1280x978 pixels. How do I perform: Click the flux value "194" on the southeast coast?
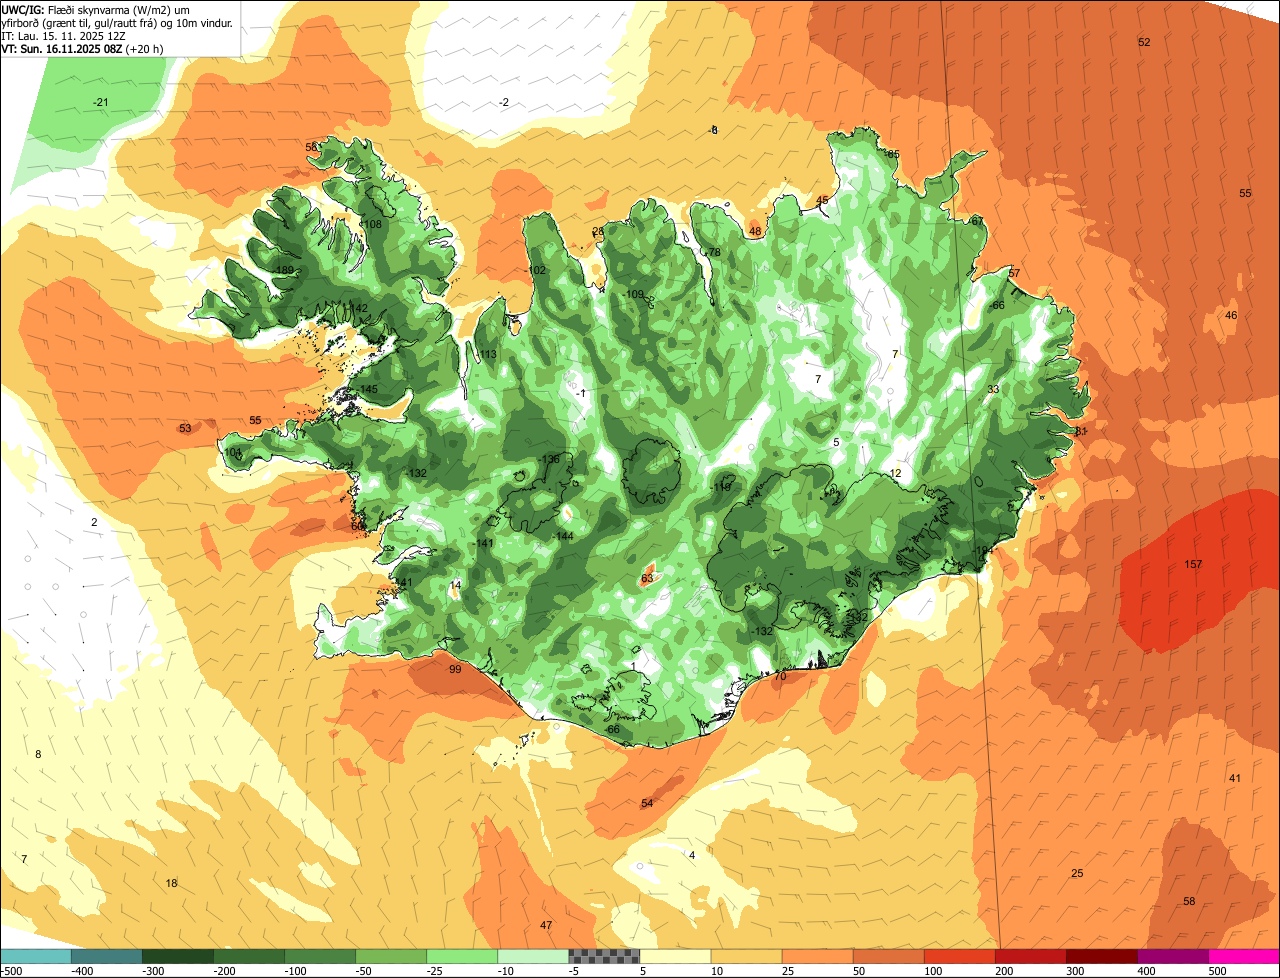pyautogui.click(x=984, y=551)
